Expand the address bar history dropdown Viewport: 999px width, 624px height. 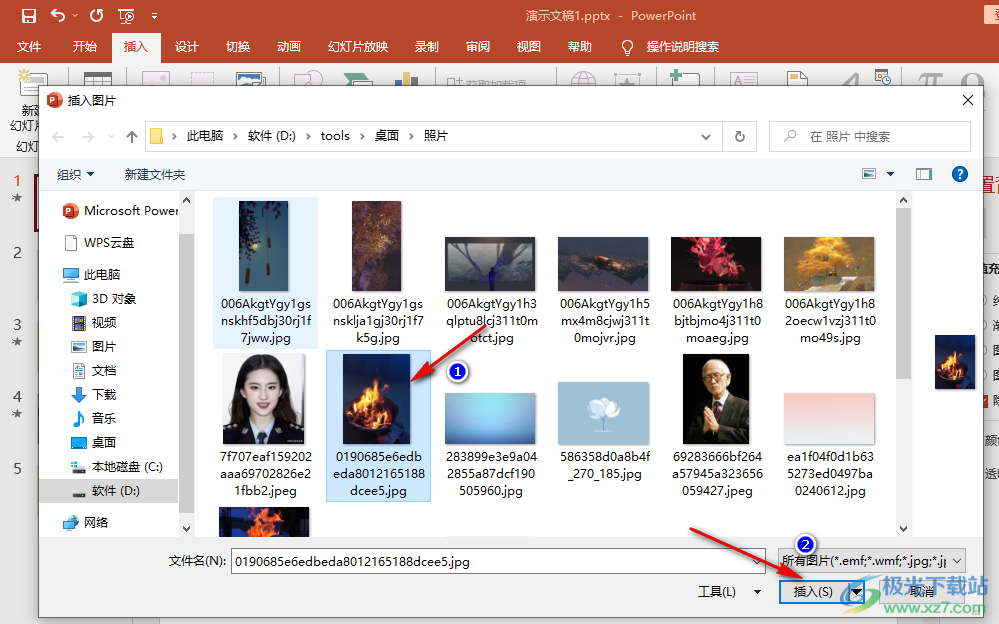pyautogui.click(x=706, y=137)
